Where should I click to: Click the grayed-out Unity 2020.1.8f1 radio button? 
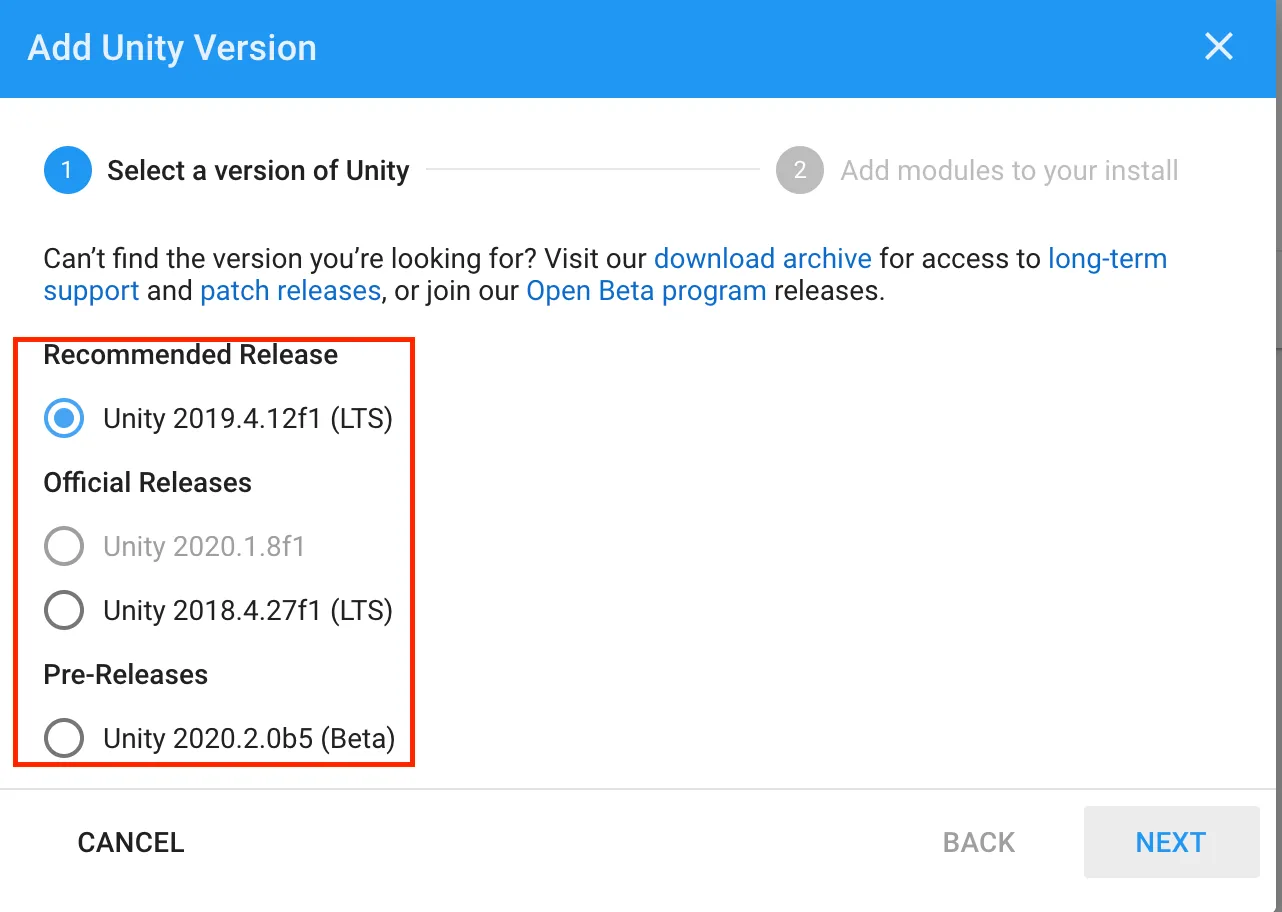pos(63,546)
